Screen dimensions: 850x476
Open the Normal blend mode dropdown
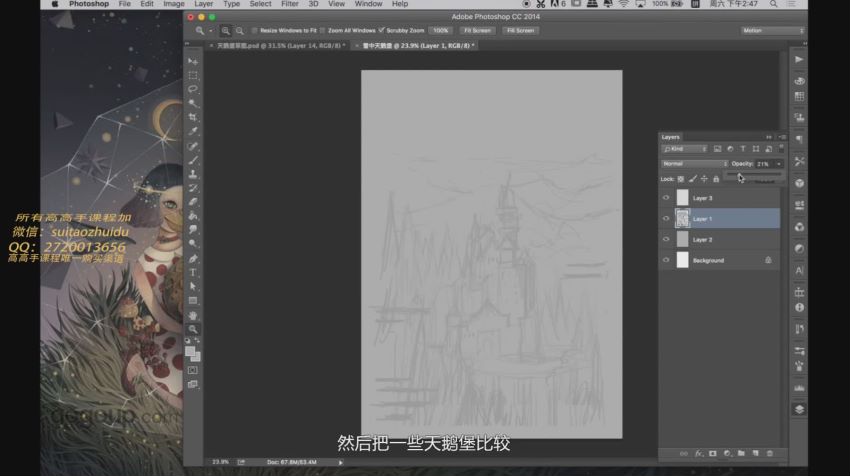click(x=694, y=164)
